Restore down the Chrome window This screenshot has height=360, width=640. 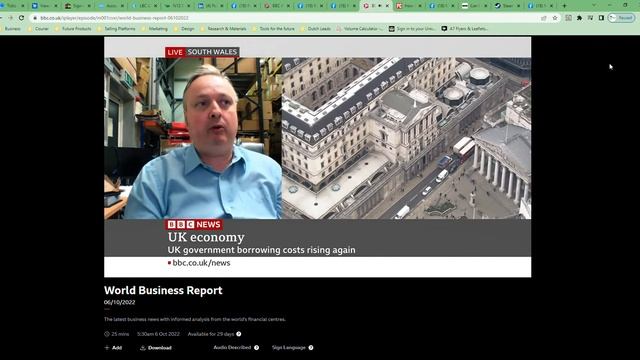[625, 5]
